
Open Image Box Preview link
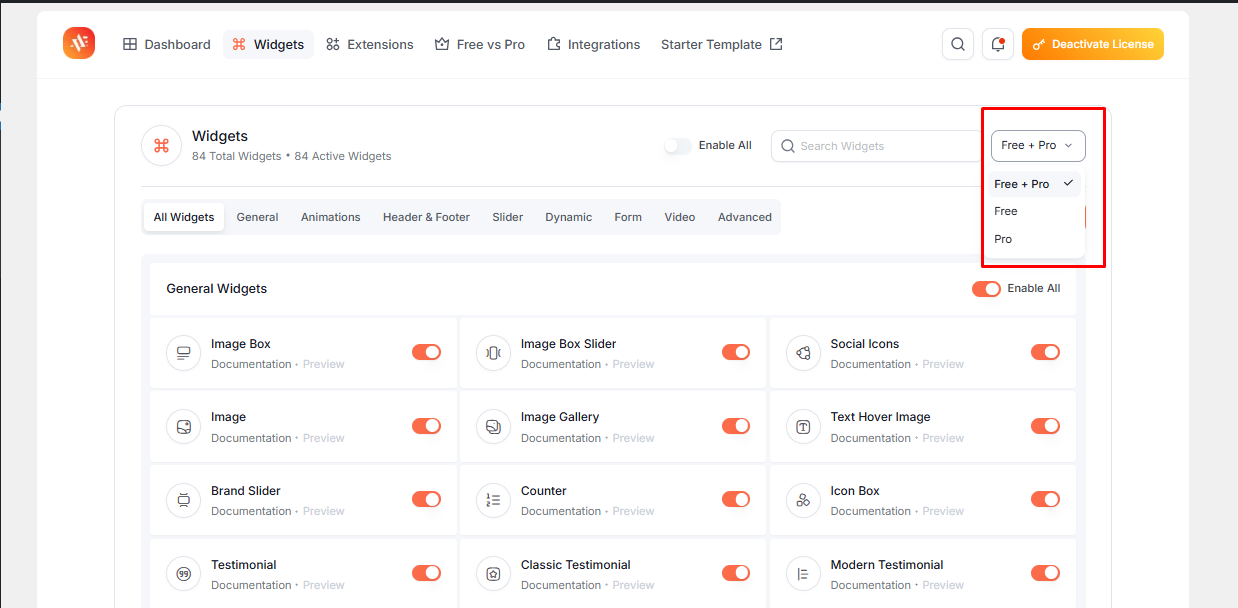(323, 364)
